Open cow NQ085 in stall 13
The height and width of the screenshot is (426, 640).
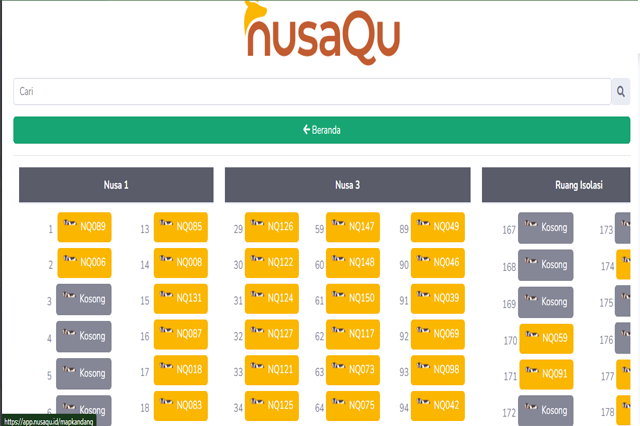click(x=181, y=227)
